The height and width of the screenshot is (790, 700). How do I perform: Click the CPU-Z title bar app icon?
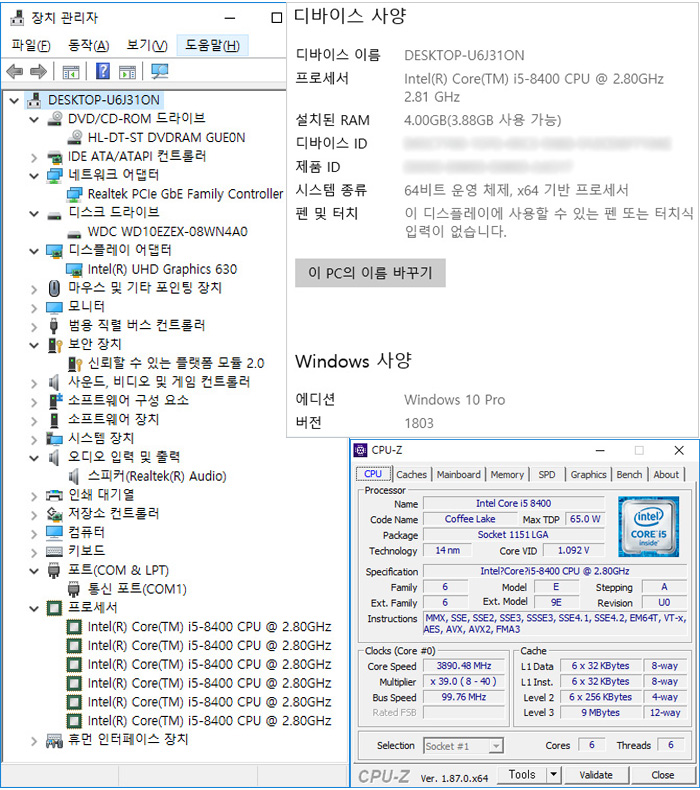pyautogui.click(x=360, y=450)
